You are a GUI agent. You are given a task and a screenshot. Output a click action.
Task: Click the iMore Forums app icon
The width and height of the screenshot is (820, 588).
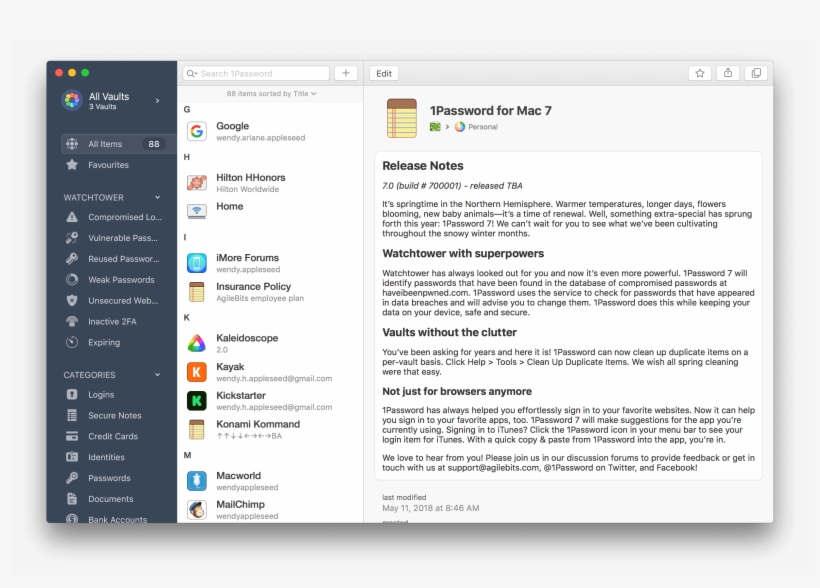(197, 263)
